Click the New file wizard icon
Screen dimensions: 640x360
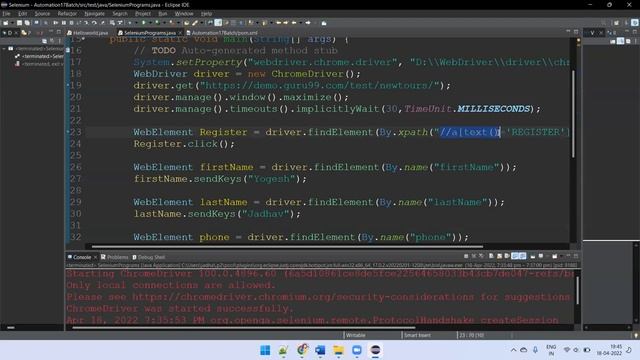coord(5,23)
